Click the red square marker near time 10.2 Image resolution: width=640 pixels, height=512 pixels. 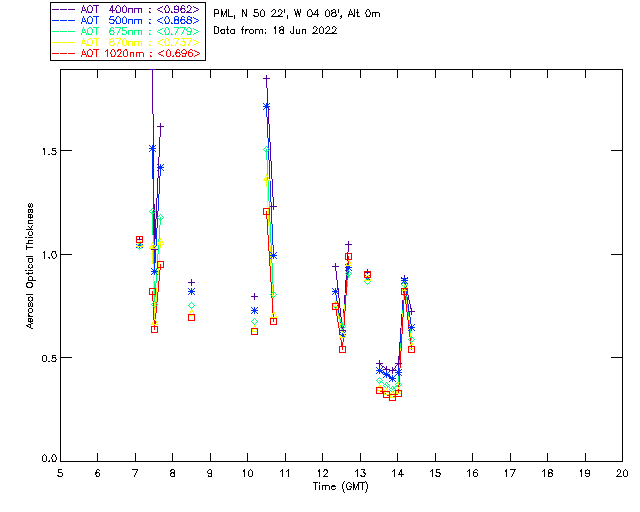254,331
